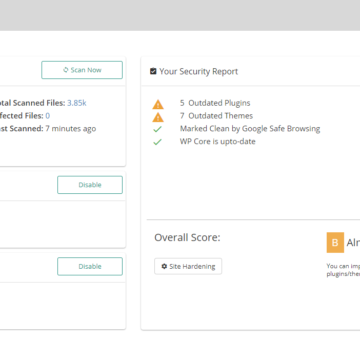Open Site Hardening settings
Screen dimensions: 360x360
(188, 266)
